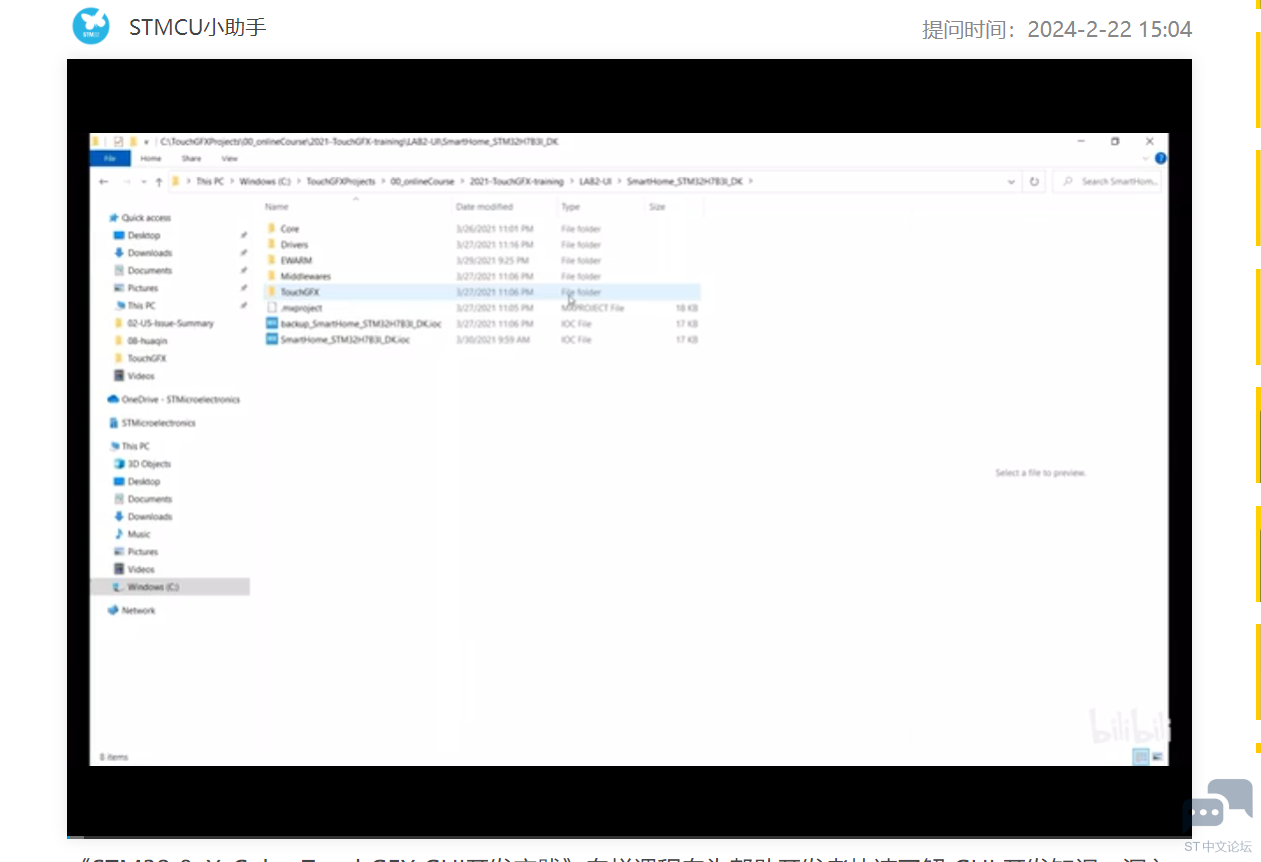Image resolution: width=1261 pixels, height=862 pixels.
Task: Select the Drivers folder
Action: 294,245
